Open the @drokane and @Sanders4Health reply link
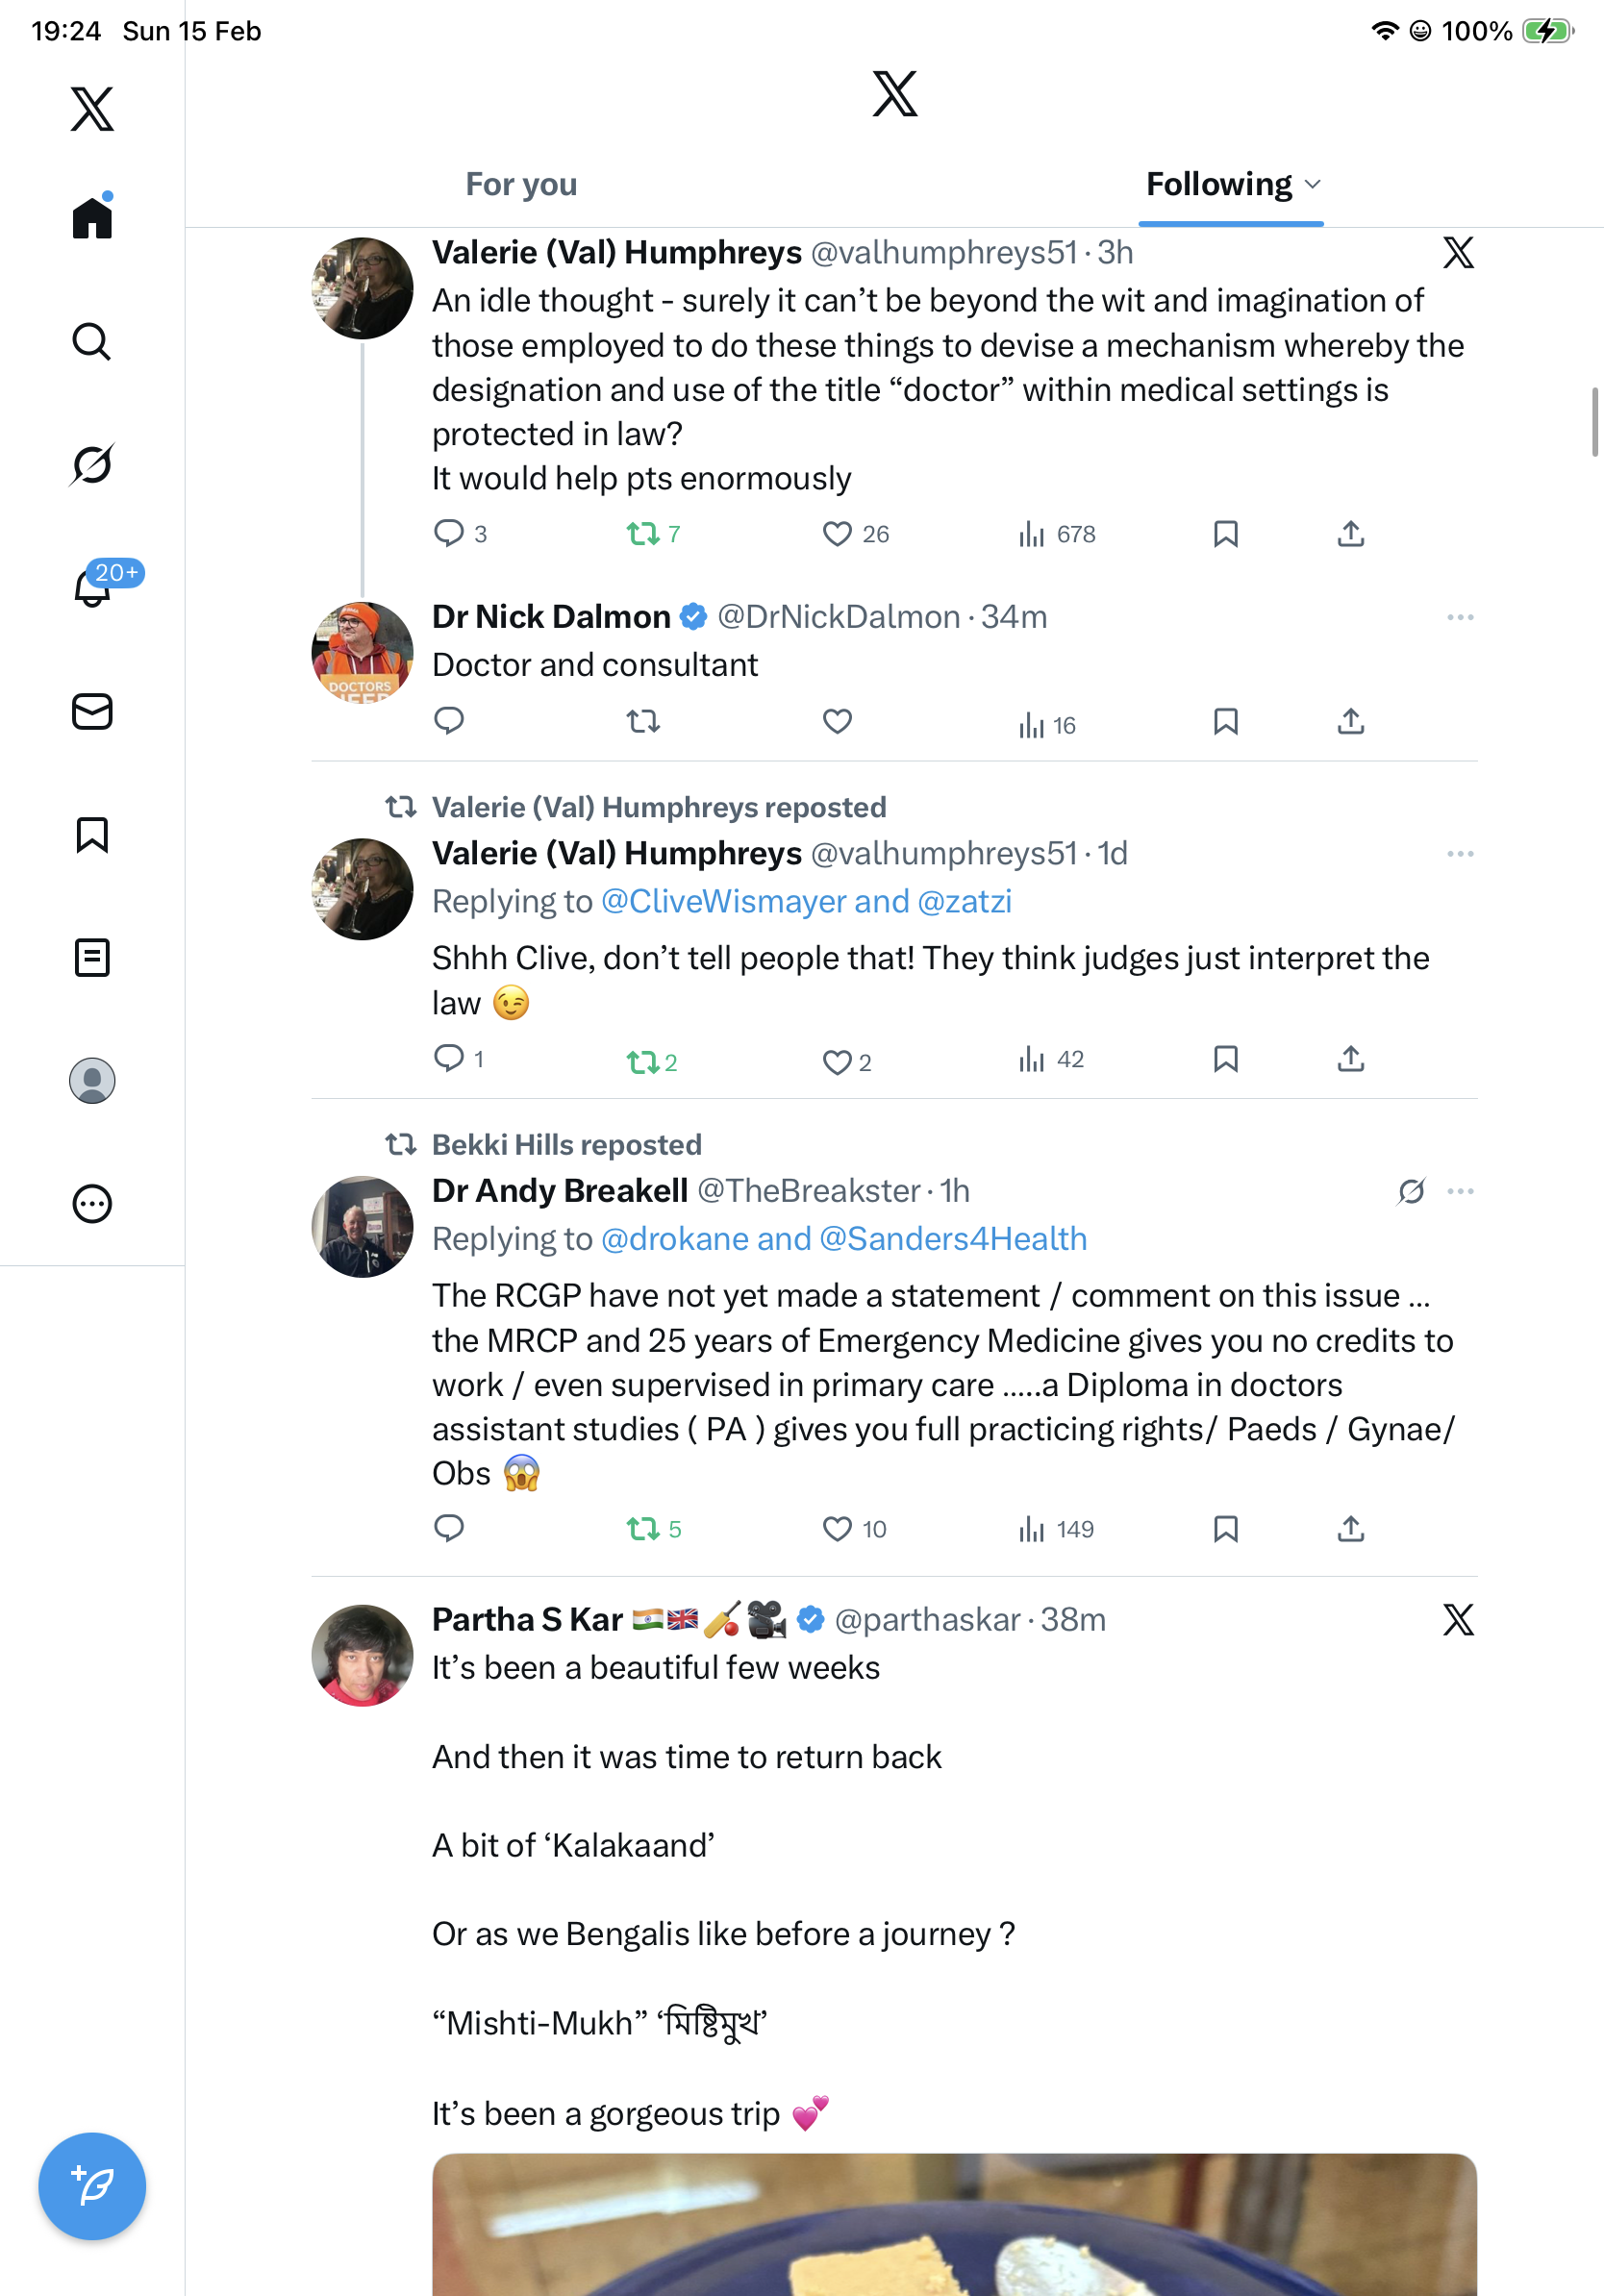 click(x=843, y=1239)
